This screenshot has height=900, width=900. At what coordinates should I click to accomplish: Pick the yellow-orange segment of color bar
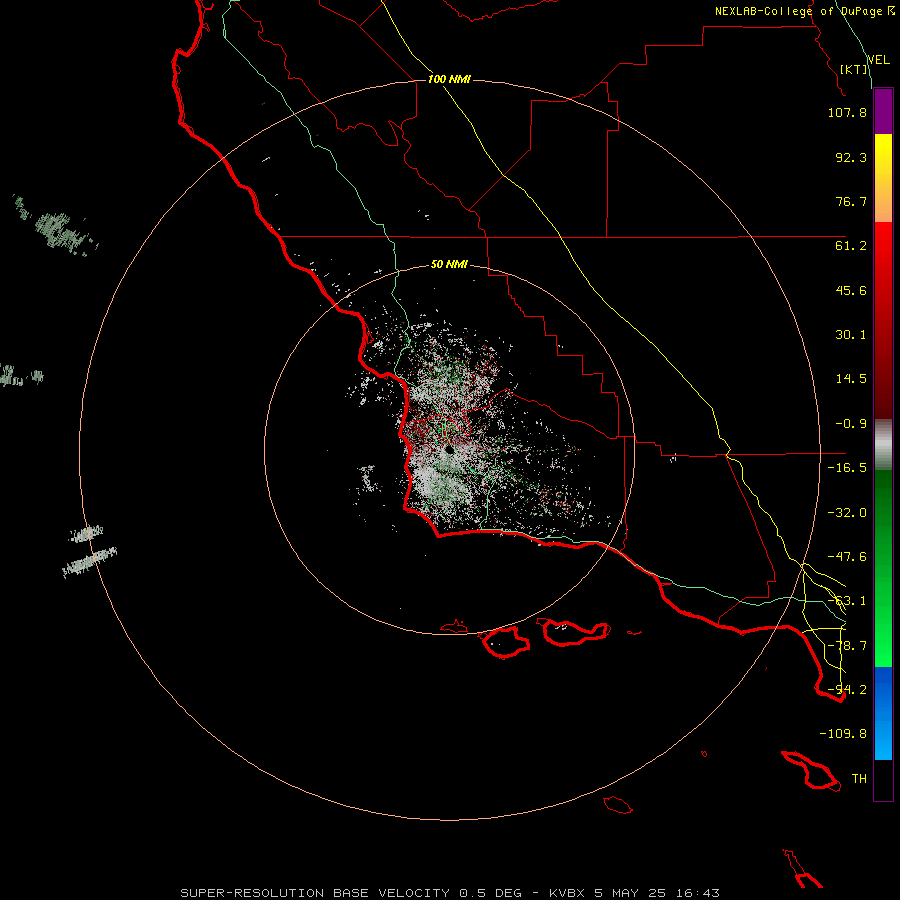tap(883, 178)
